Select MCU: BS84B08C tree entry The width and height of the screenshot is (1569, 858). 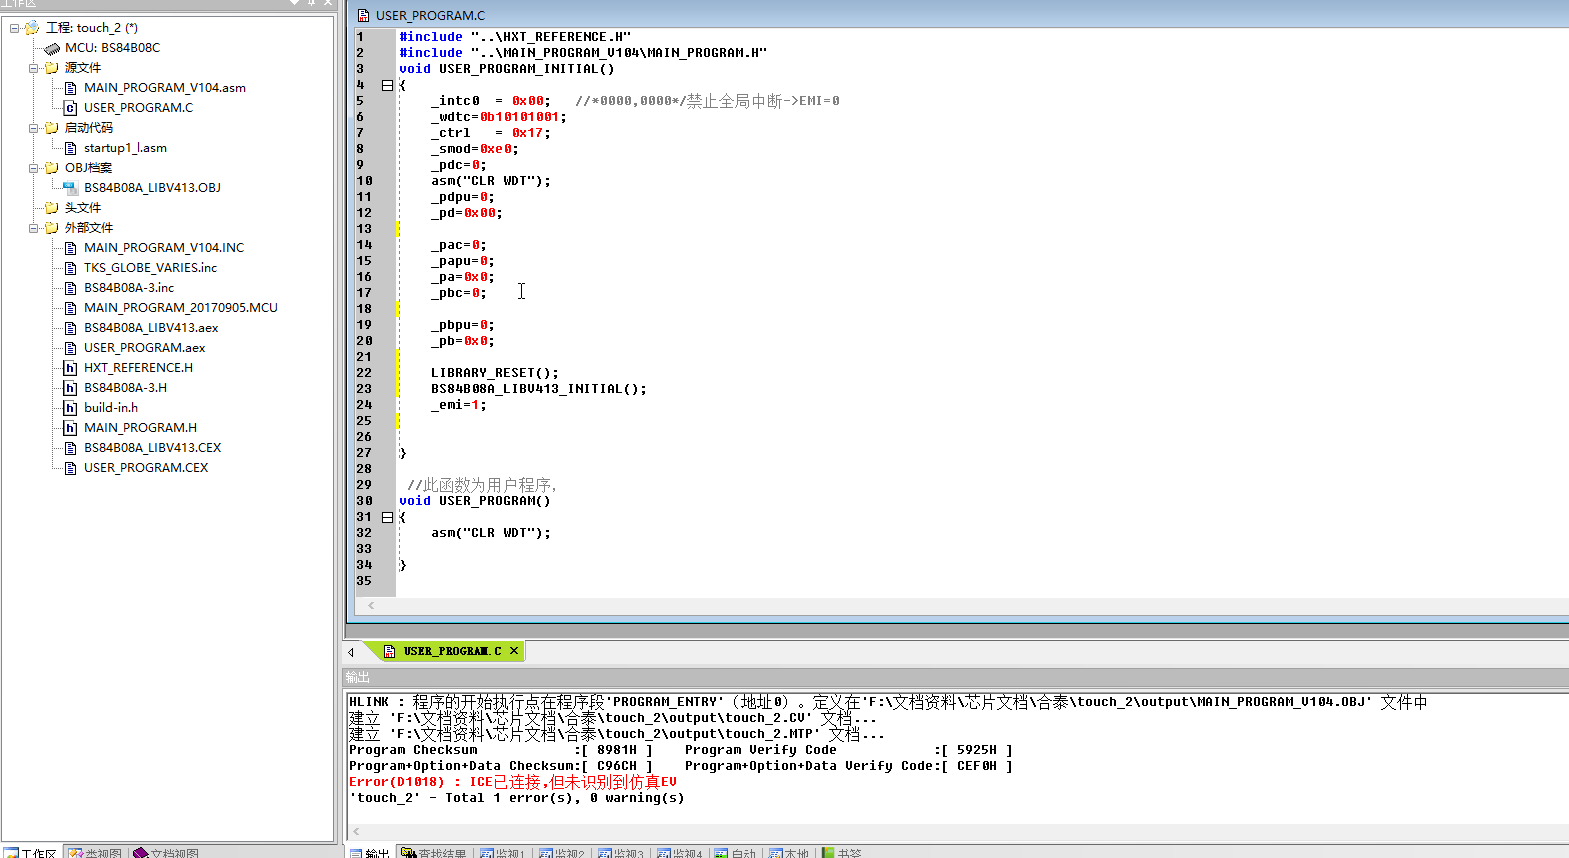[112, 48]
